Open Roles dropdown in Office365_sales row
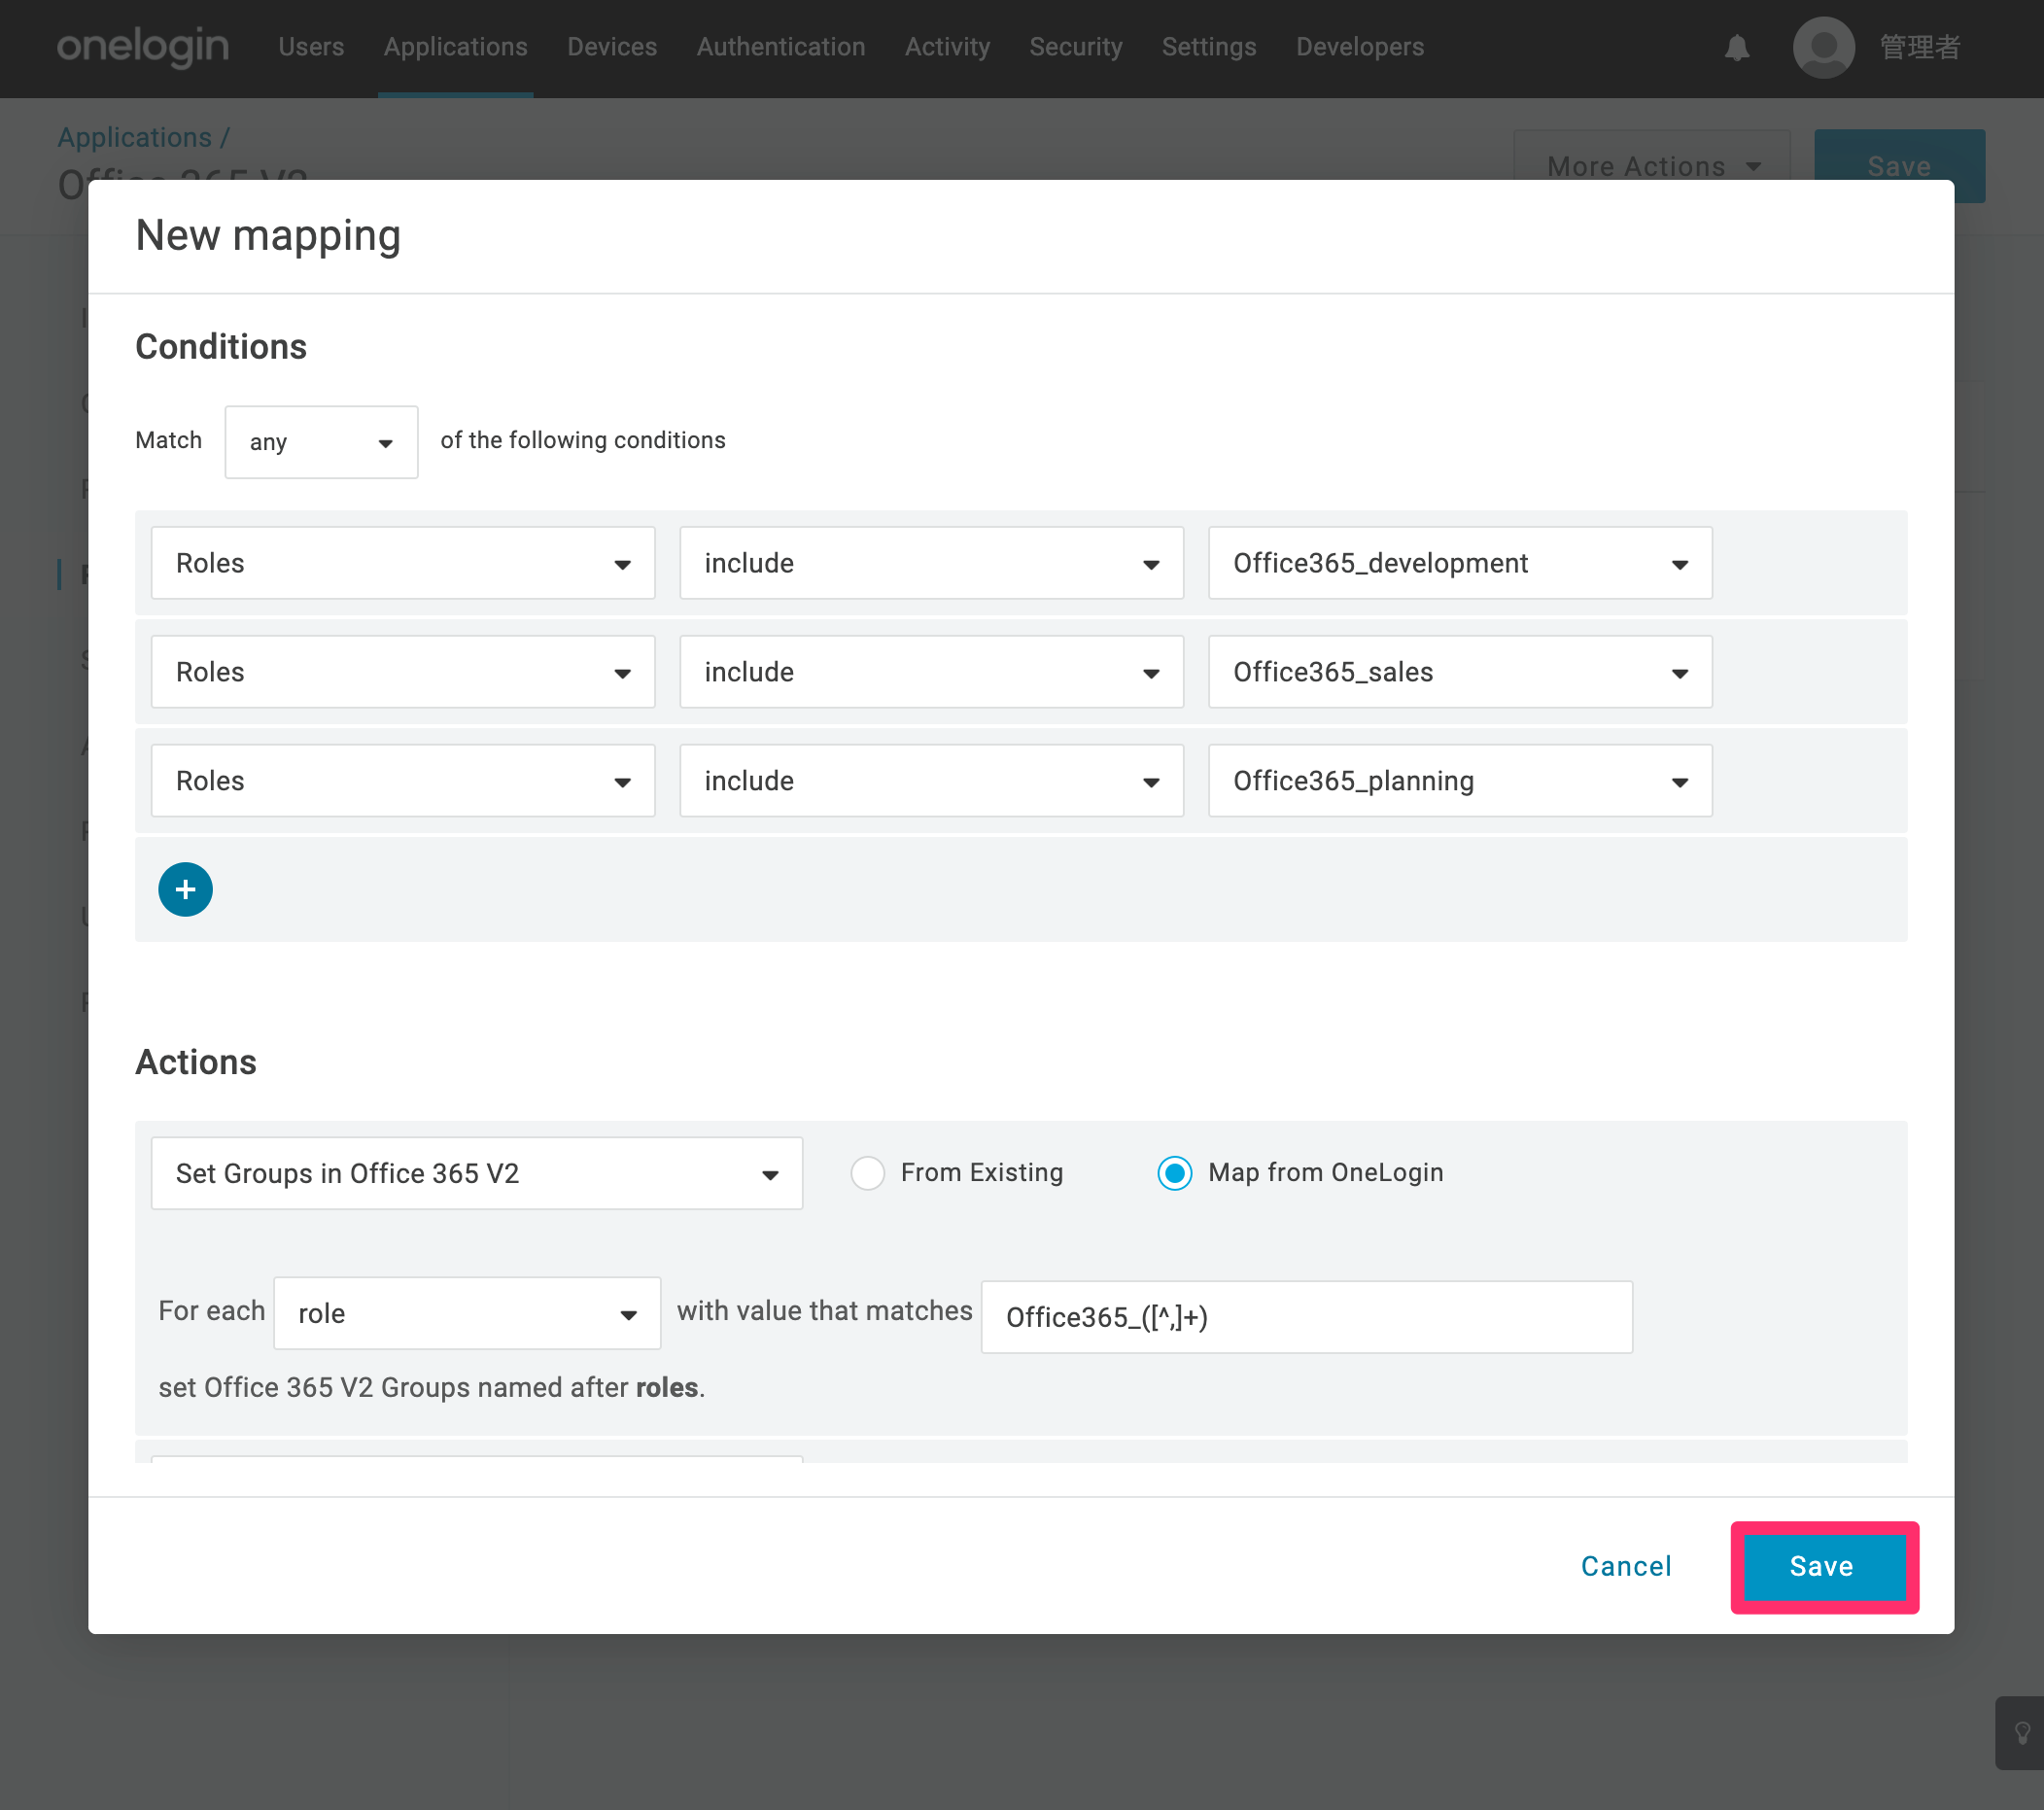The height and width of the screenshot is (1810, 2044). [403, 672]
